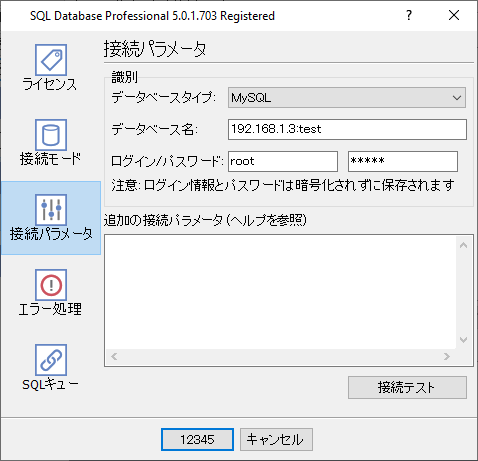This screenshot has width=478, height=461.
Task: Click the textarea scroll down arrow
Action: pos(463,340)
